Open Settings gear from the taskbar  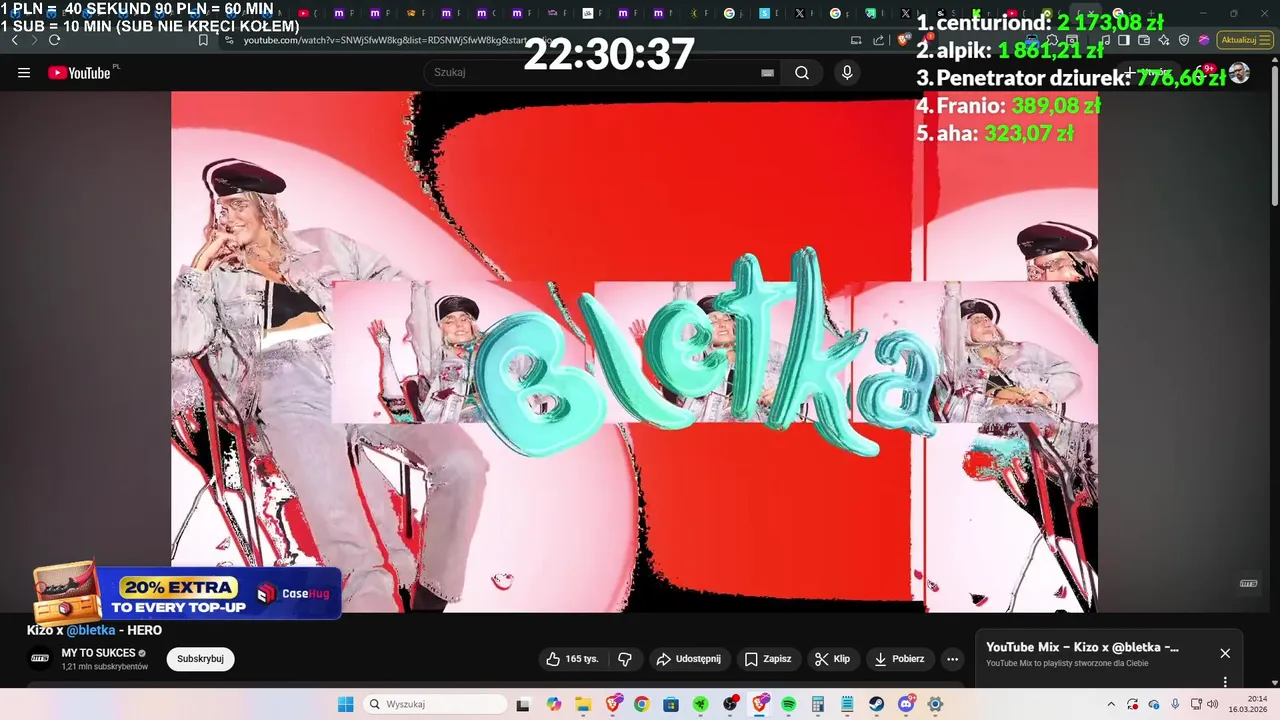pyautogui.click(x=936, y=704)
